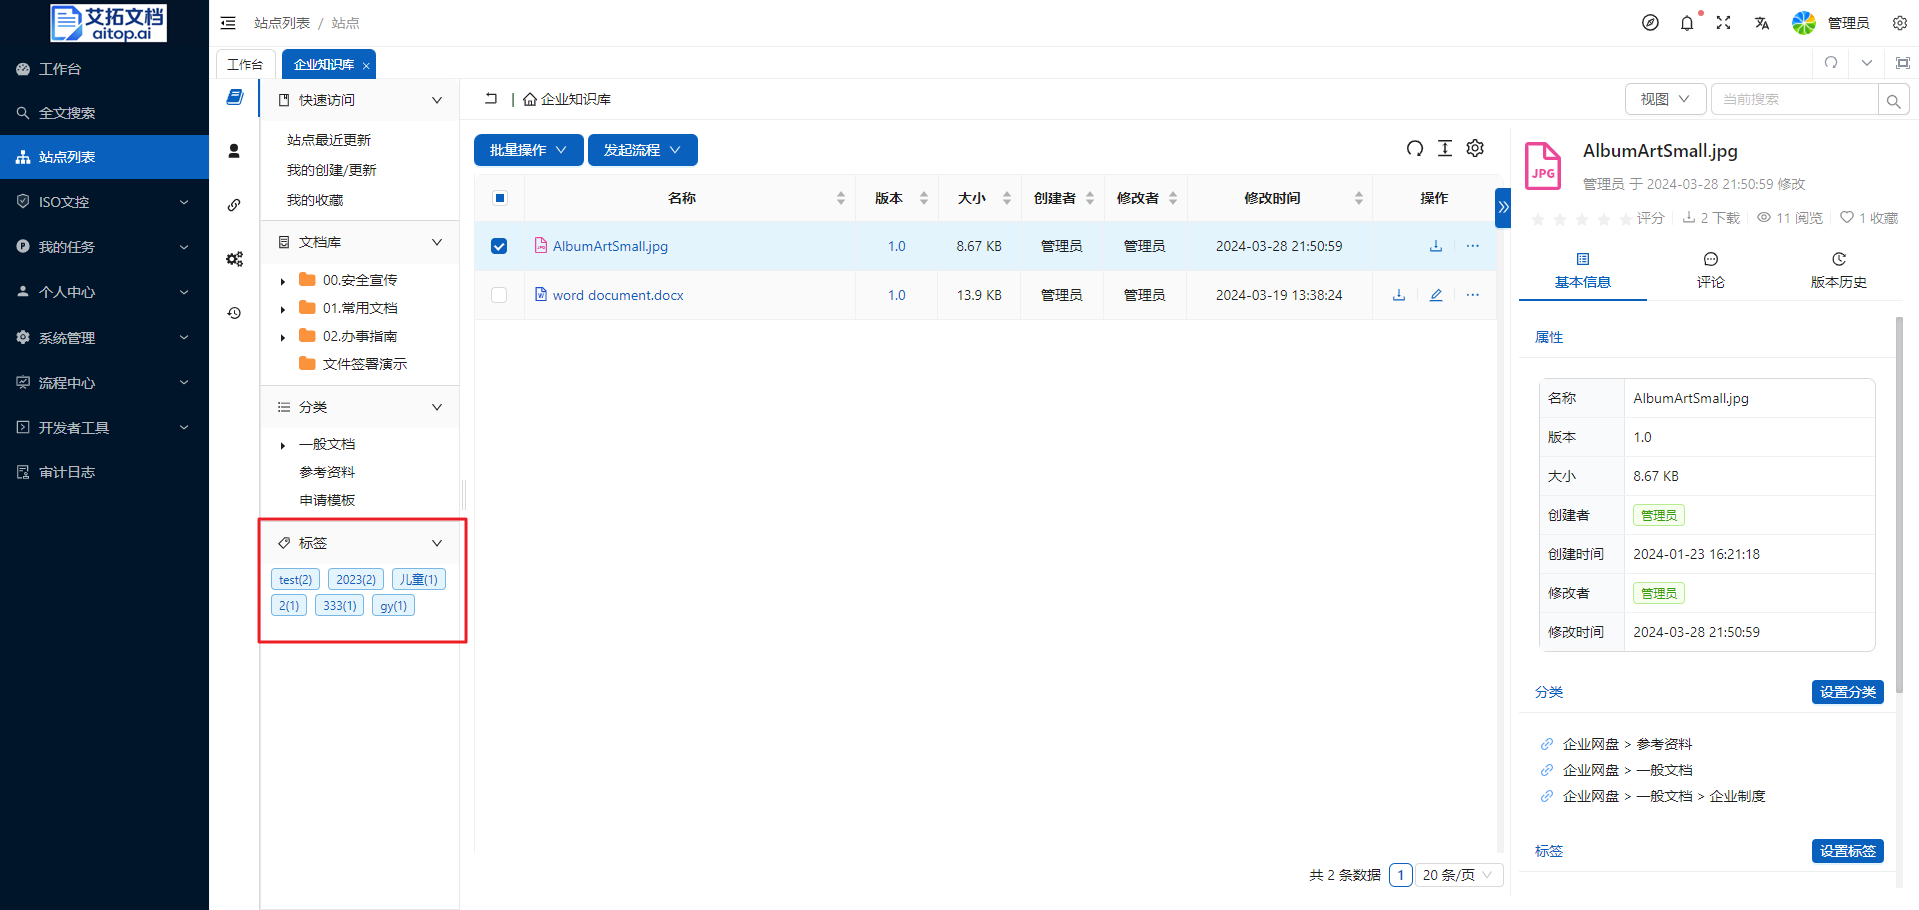Viewport: 1919px width, 910px height.
Task: Click the 设置分类 button
Action: [1847, 692]
